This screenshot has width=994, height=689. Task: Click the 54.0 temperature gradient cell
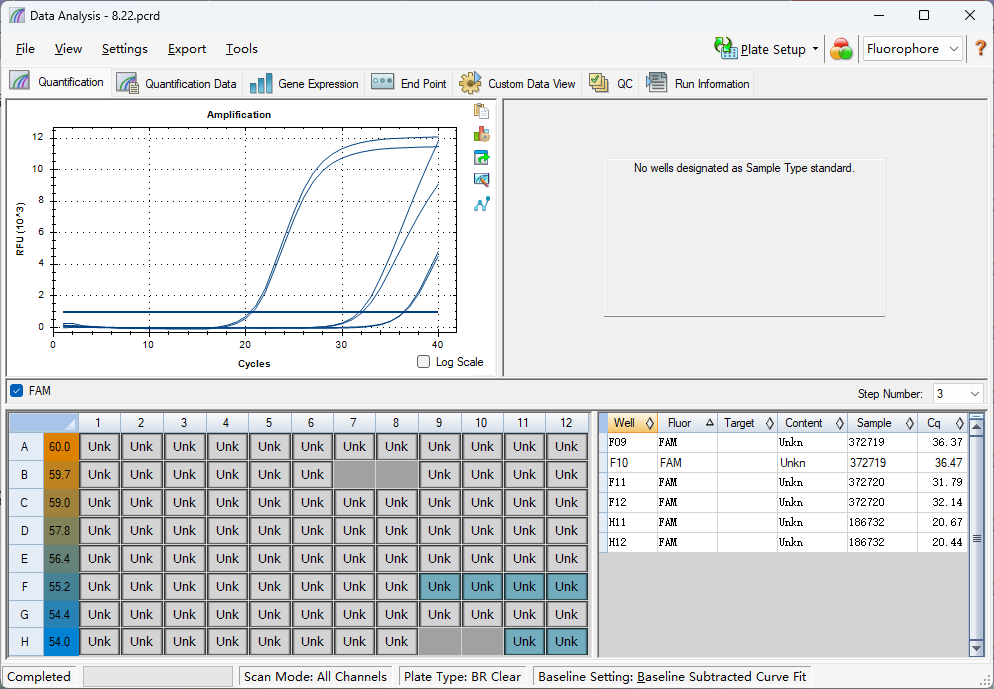pyautogui.click(x=60, y=641)
